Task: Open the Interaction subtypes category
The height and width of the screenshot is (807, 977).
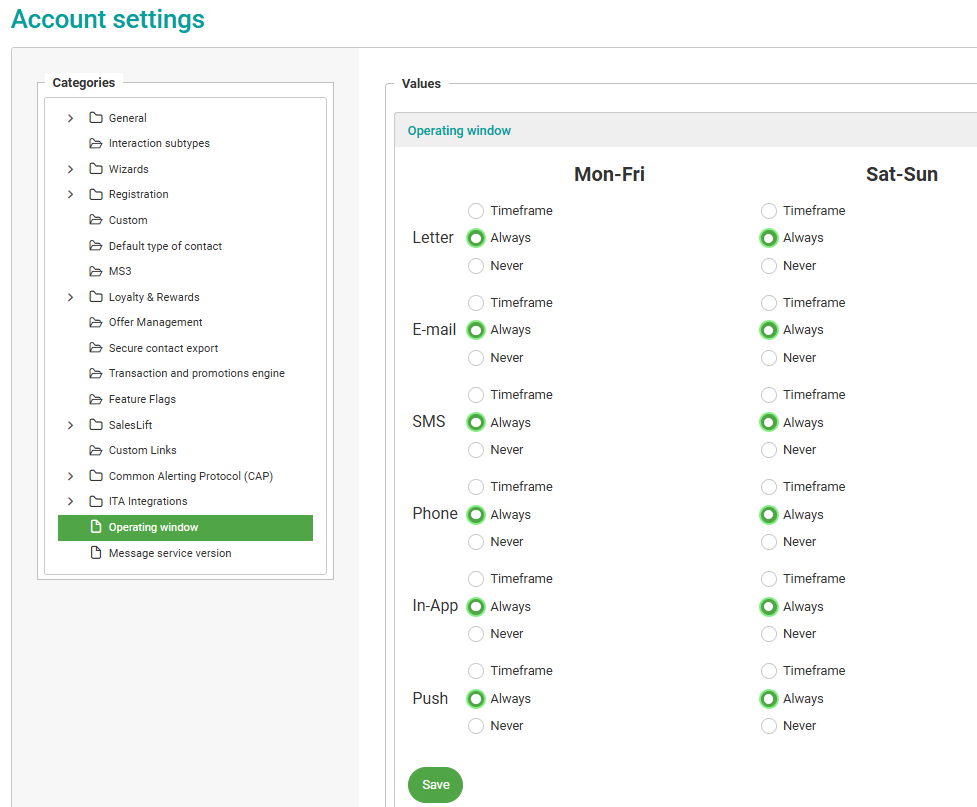Action: 159,144
